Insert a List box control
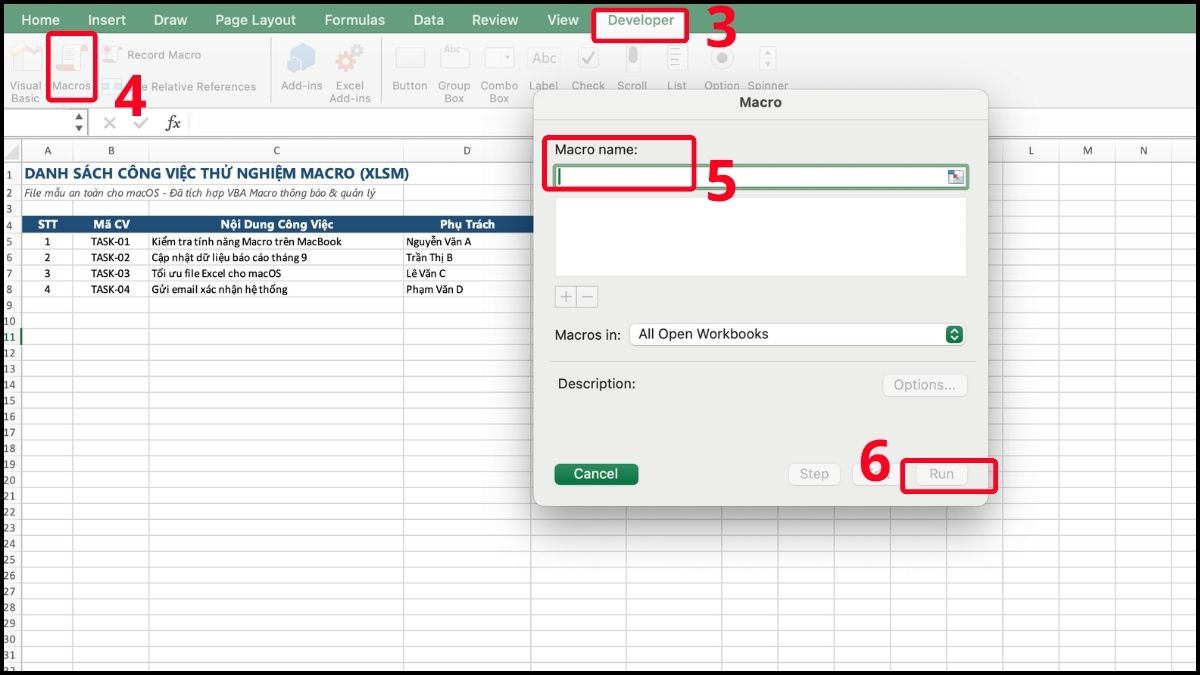The image size is (1200, 675). pos(677,68)
